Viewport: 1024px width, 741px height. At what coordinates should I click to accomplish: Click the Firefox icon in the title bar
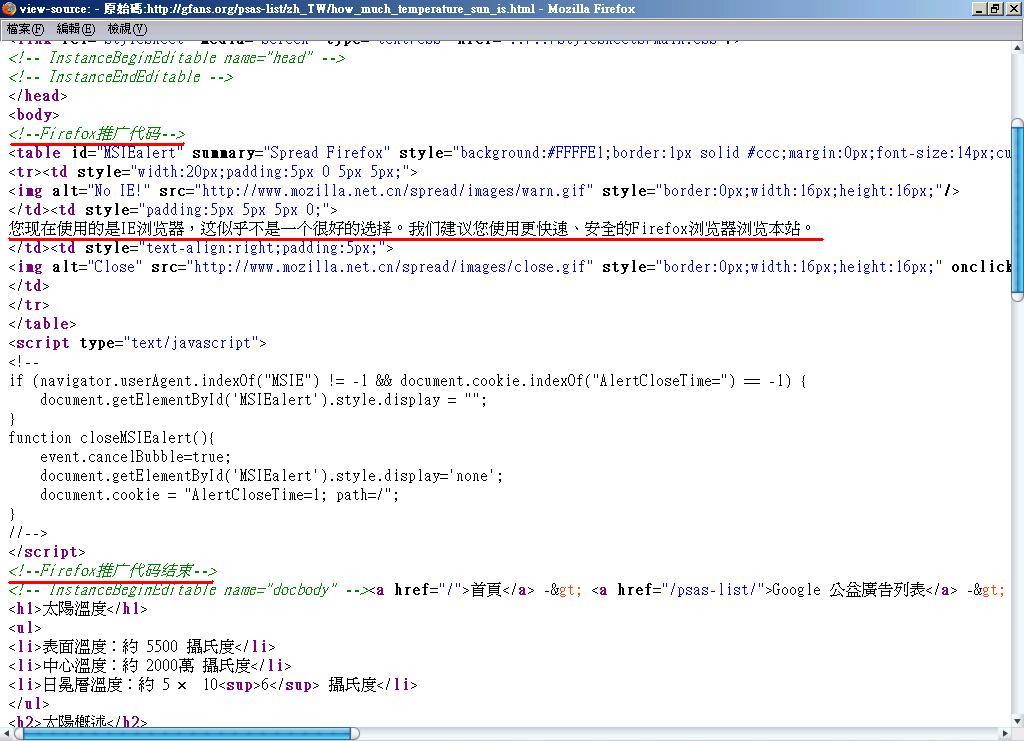[9, 9]
